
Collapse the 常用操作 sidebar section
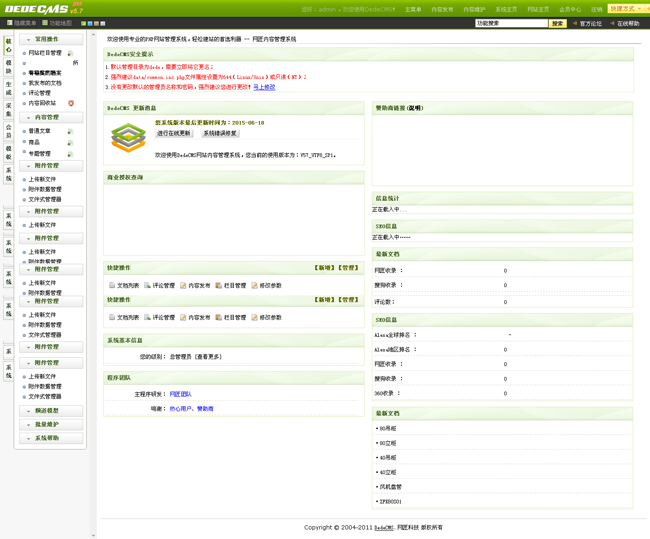coord(51,39)
